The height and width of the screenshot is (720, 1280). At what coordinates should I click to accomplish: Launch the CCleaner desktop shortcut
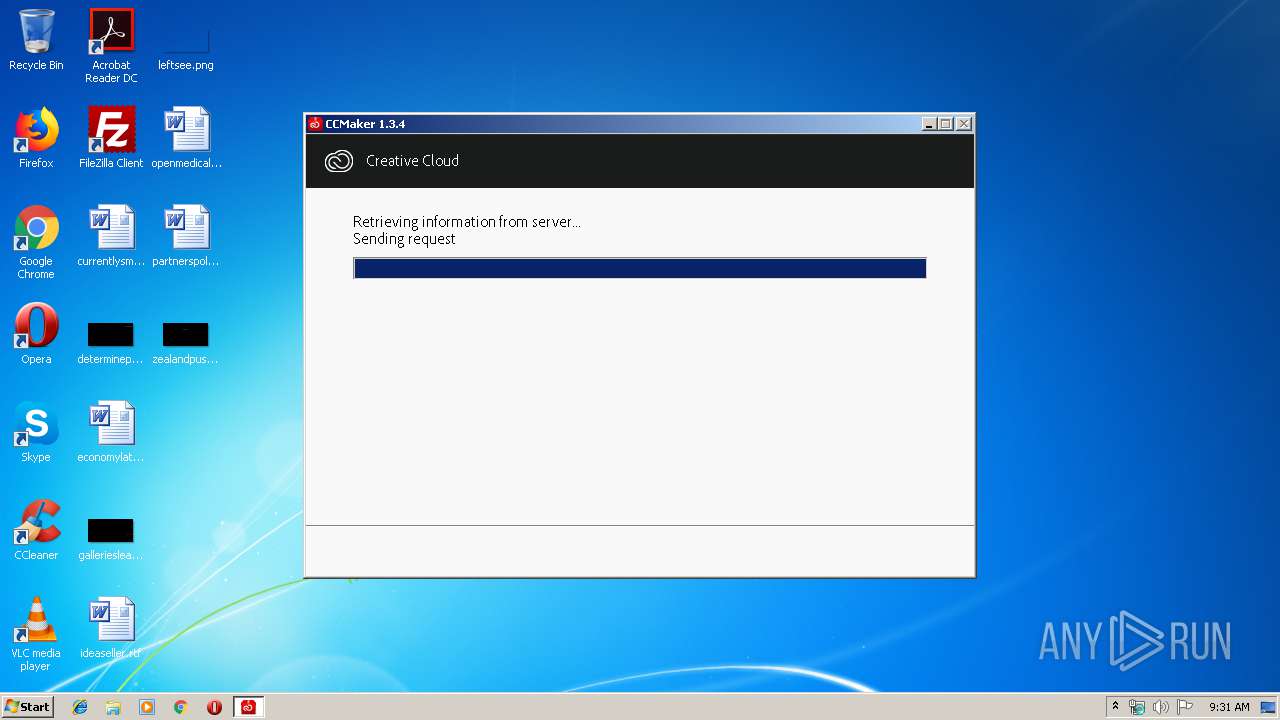click(36, 530)
